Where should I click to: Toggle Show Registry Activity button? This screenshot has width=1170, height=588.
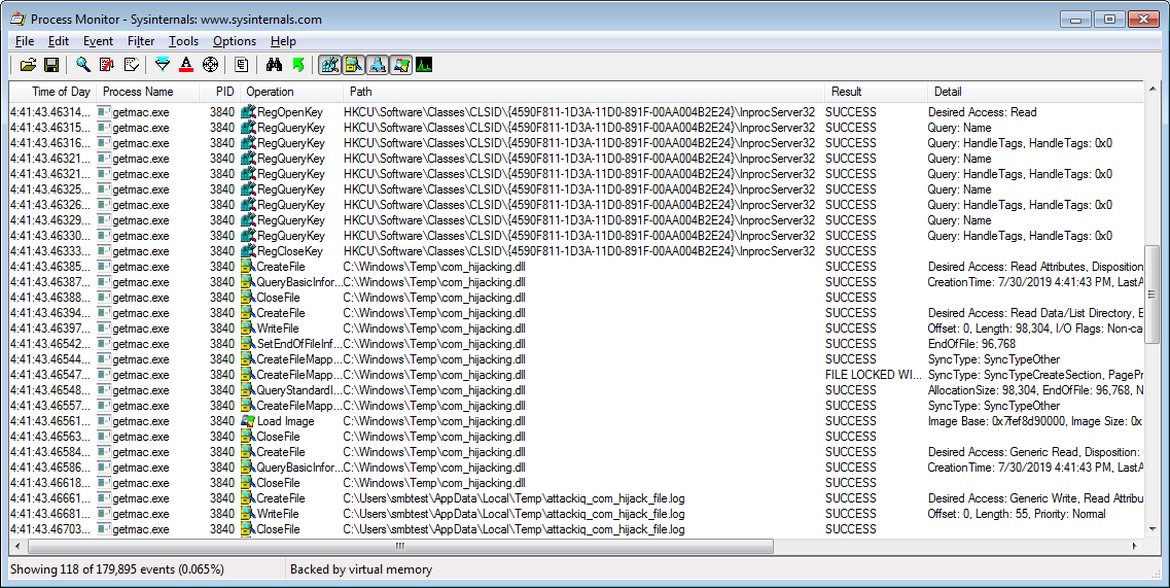tap(329, 65)
